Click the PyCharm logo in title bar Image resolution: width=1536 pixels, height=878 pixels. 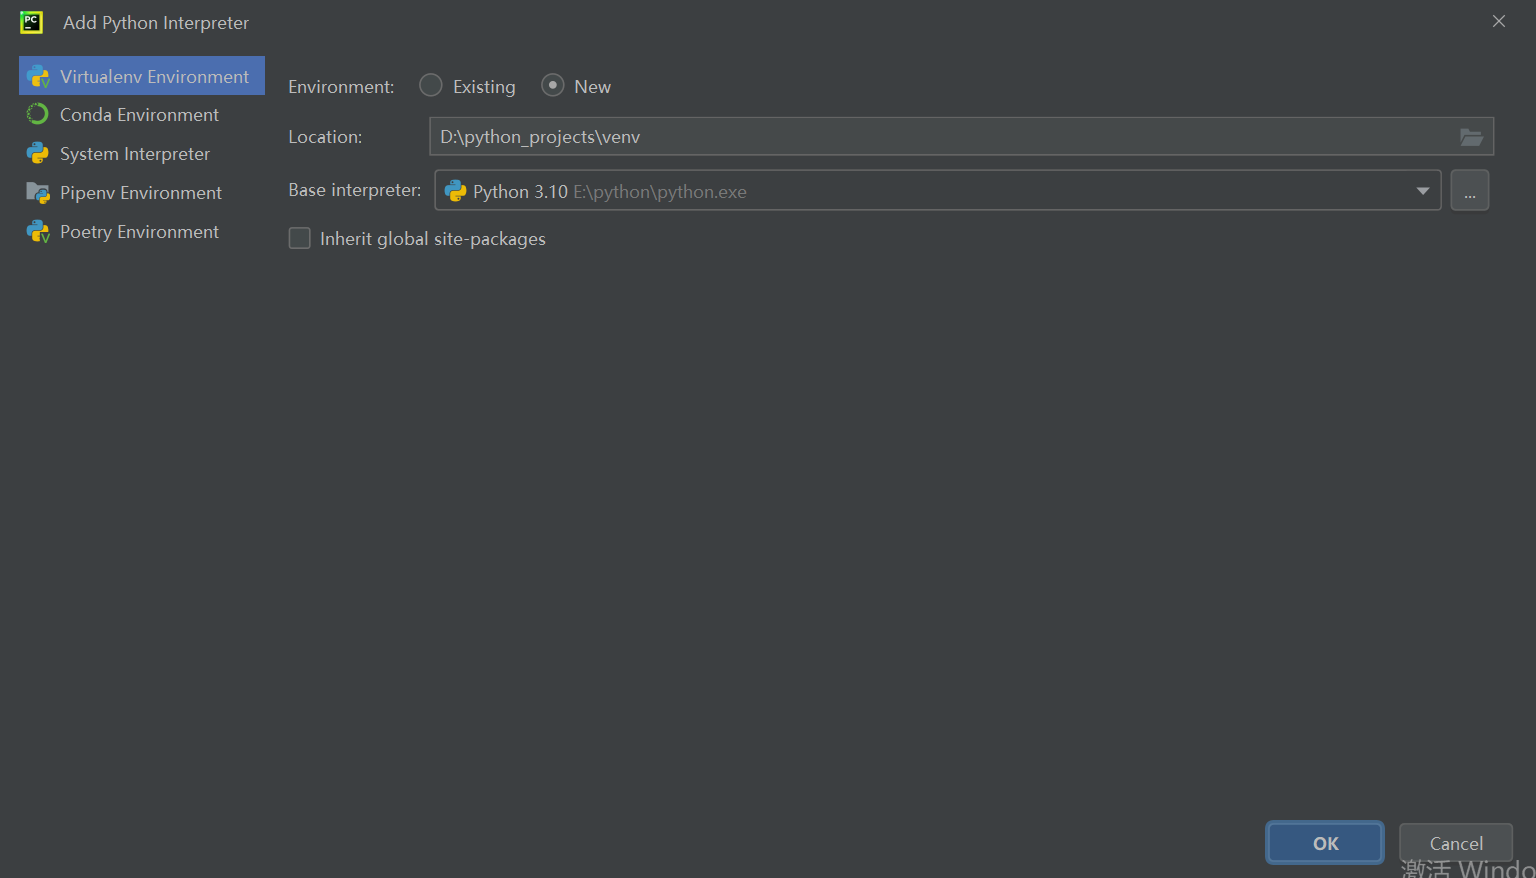[32, 22]
